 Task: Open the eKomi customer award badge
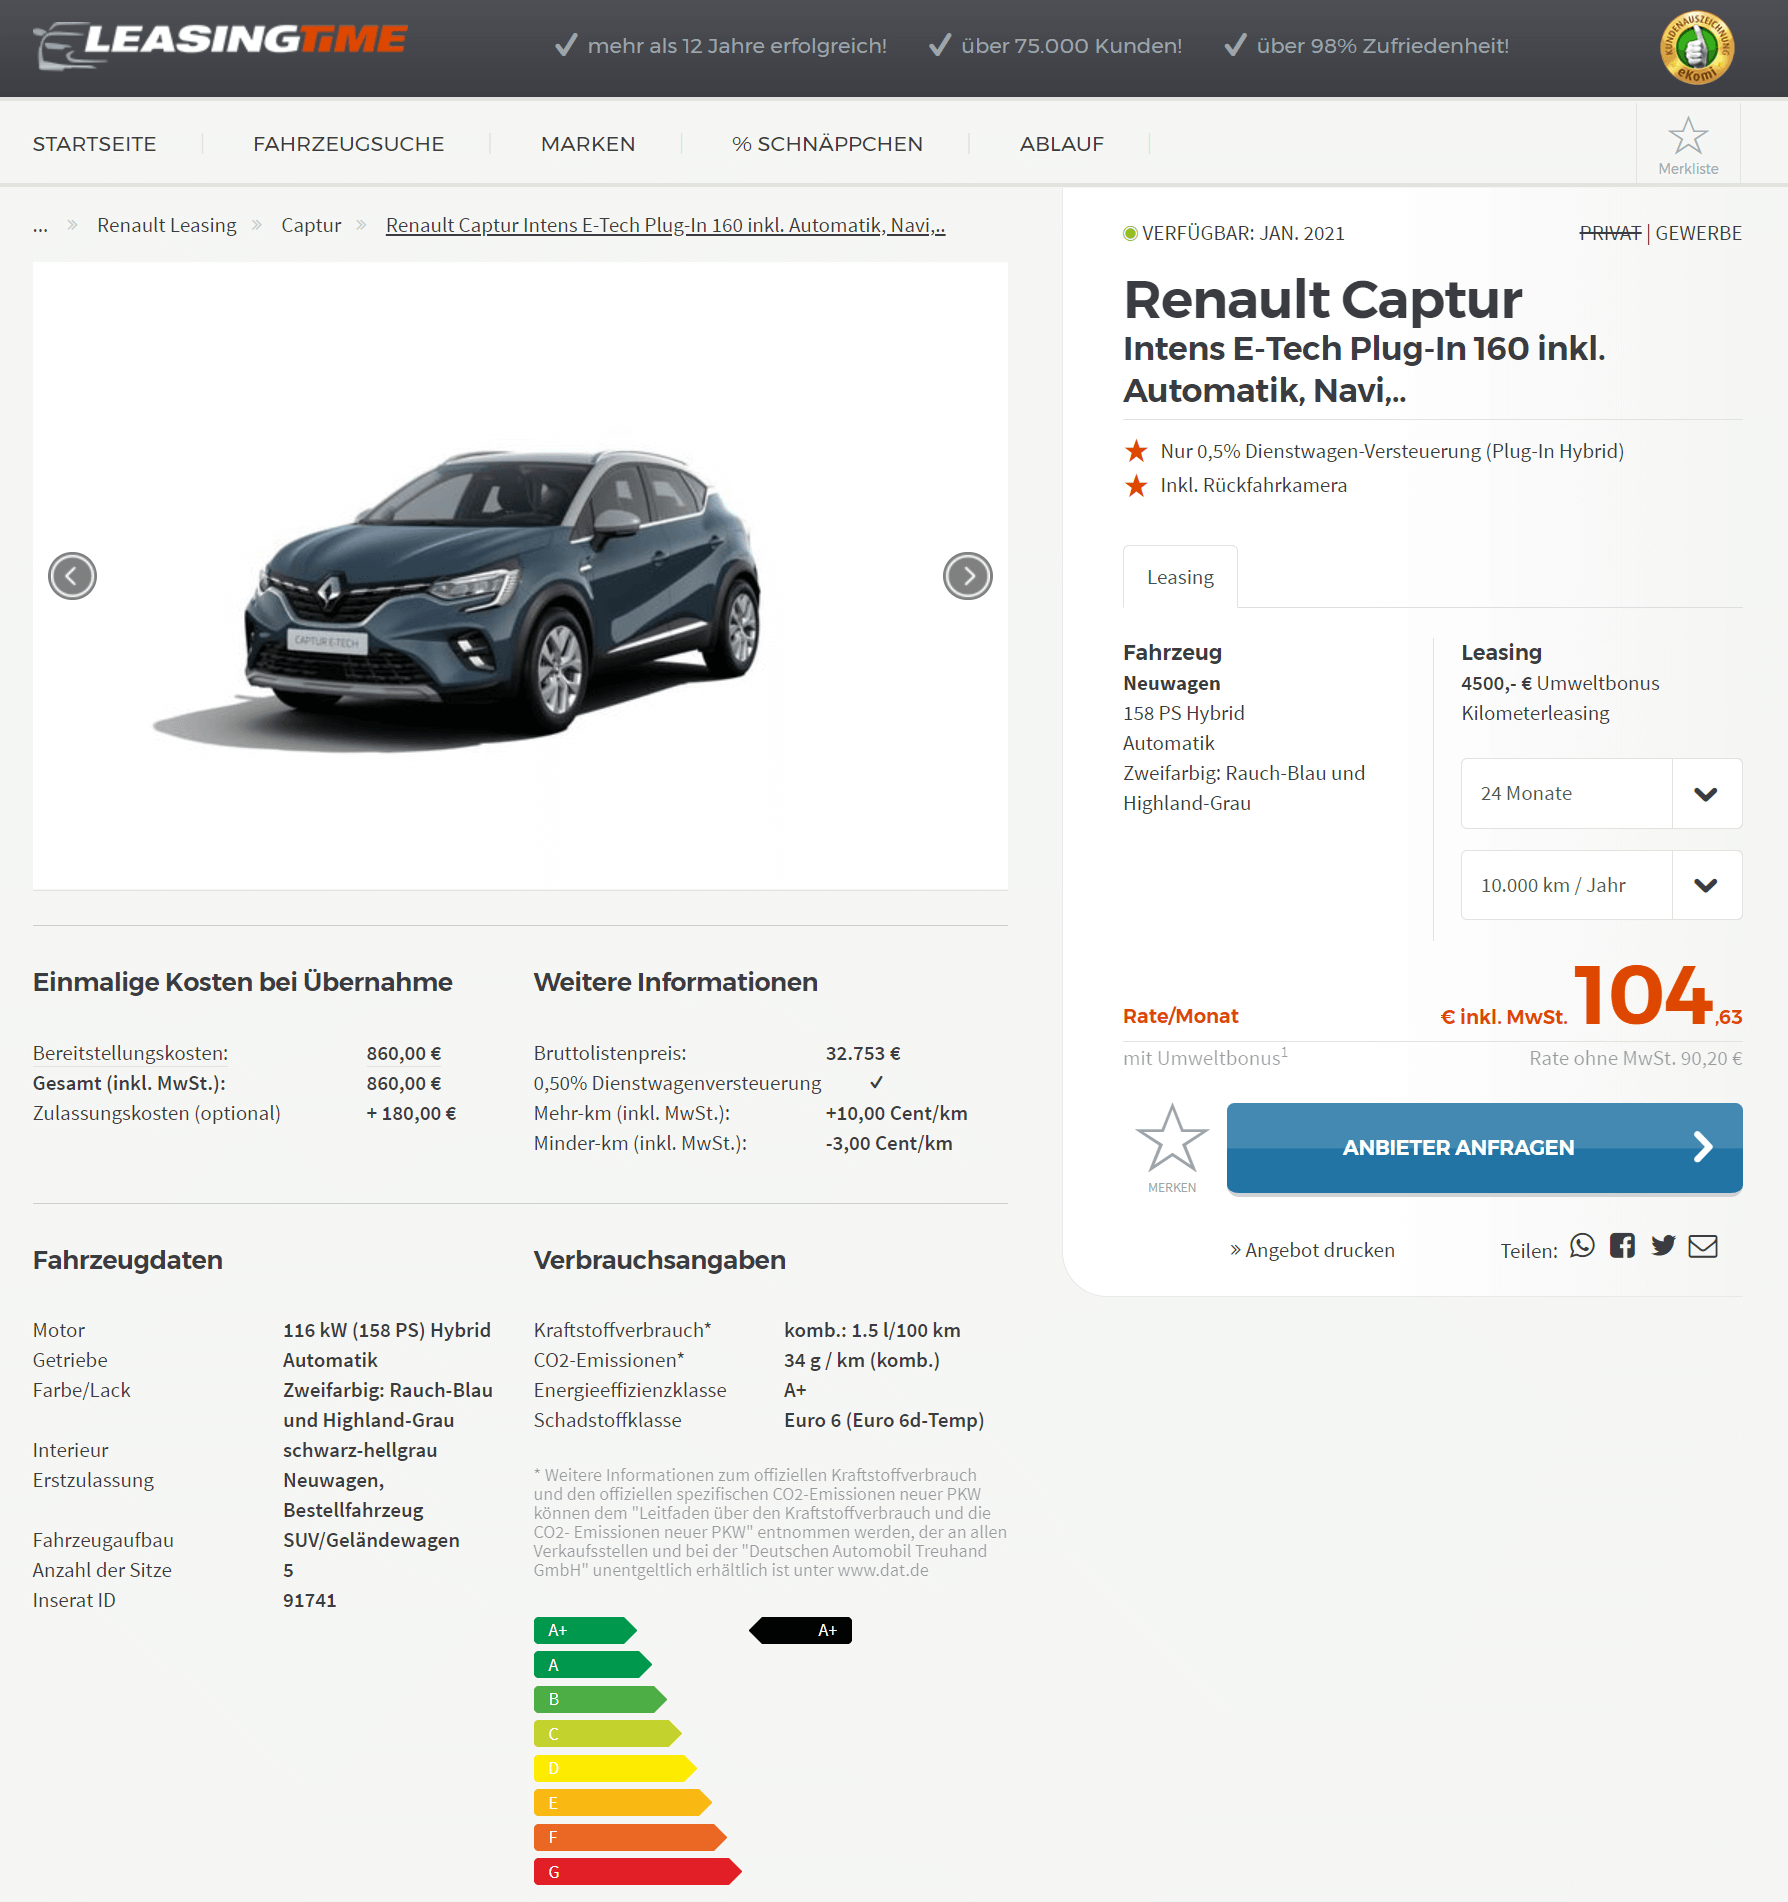1697,47
